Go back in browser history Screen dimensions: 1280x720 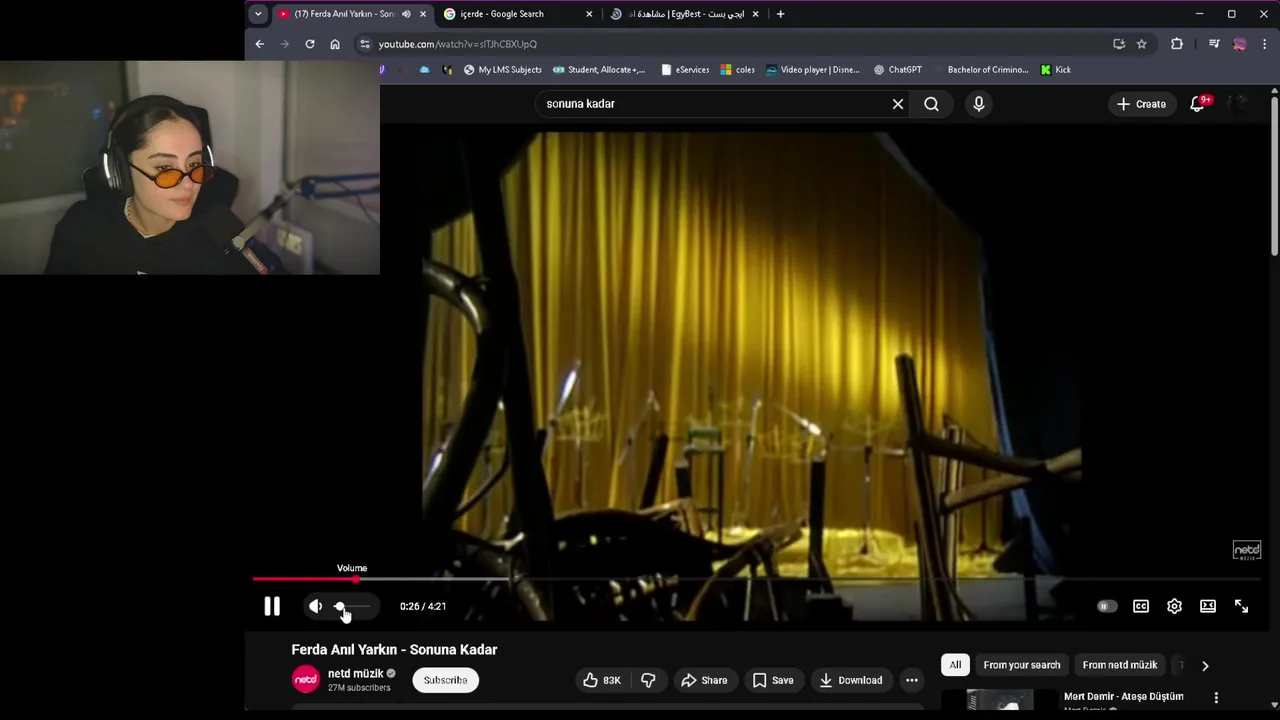(260, 44)
